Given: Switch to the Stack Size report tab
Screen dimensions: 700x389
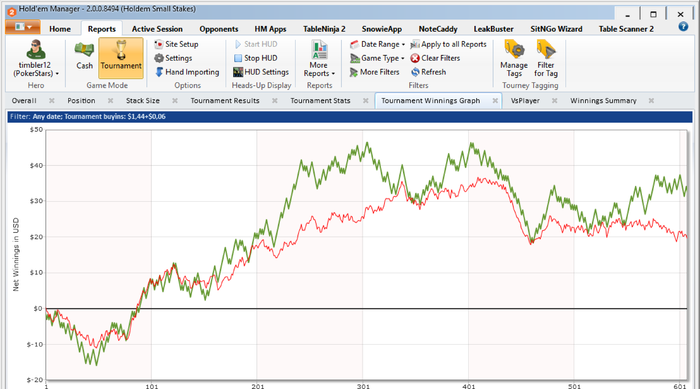Looking at the screenshot, I should 142,101.
